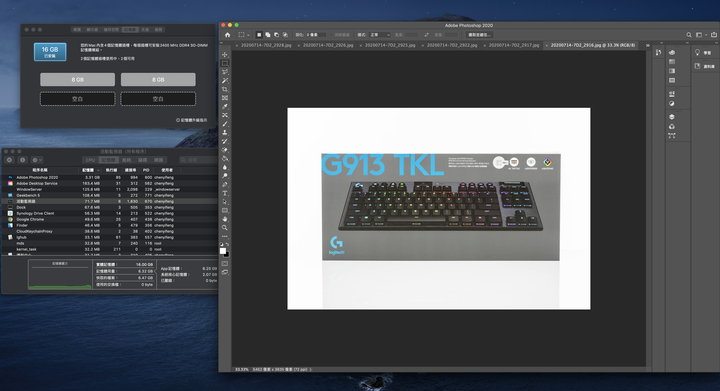The height and width of the screenshot is (391, 720).
Task: Select the Dodge tool
Action: click(x=225, y=176)
